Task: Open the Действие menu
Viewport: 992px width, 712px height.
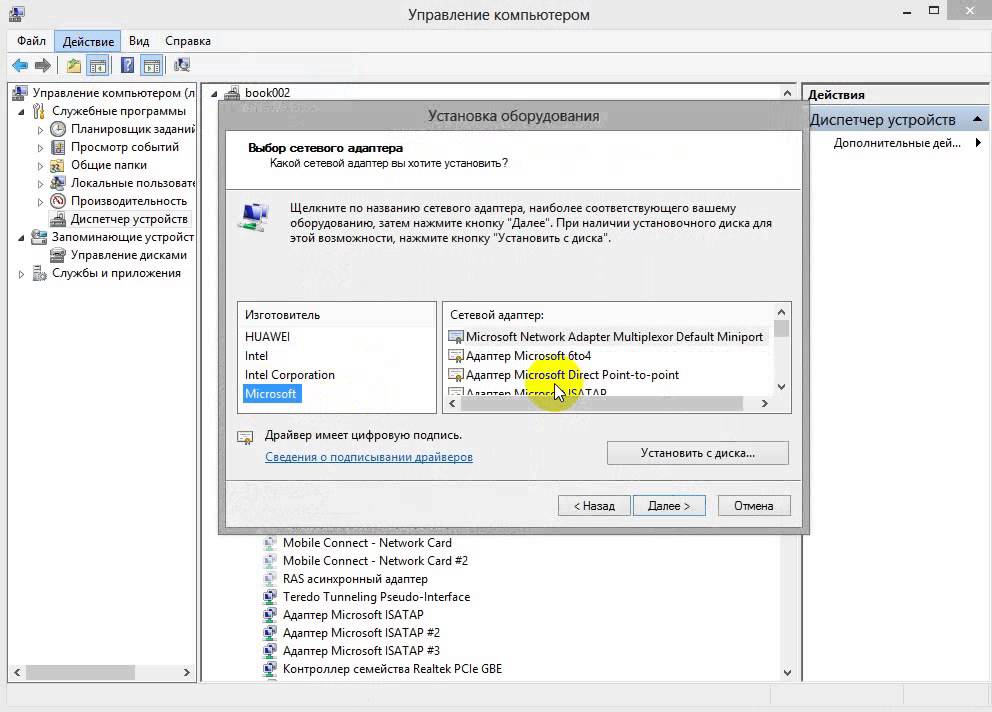Action: [88, 41]
